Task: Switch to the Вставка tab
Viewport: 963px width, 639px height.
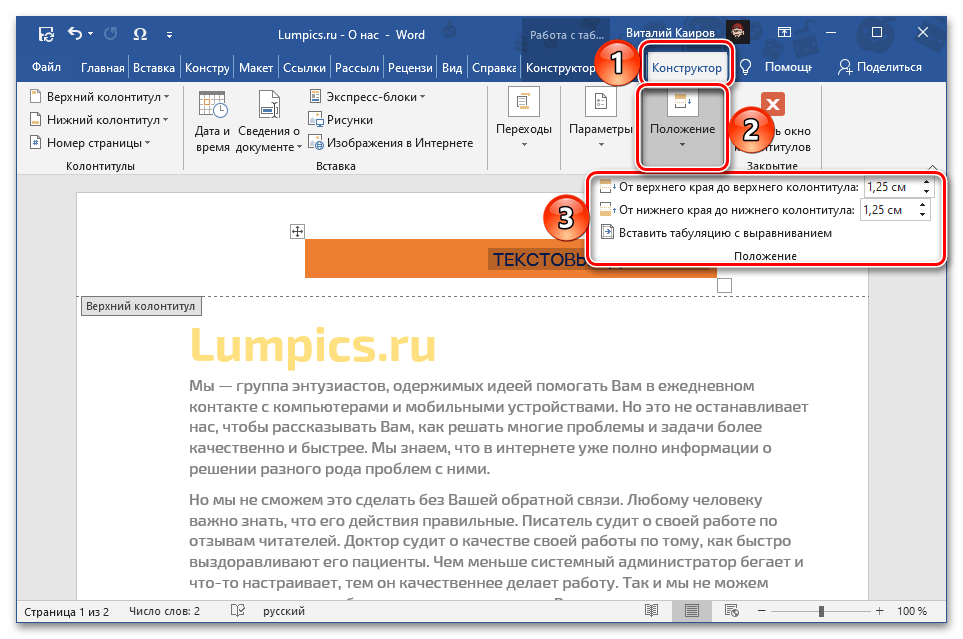Action: point(154,68)
